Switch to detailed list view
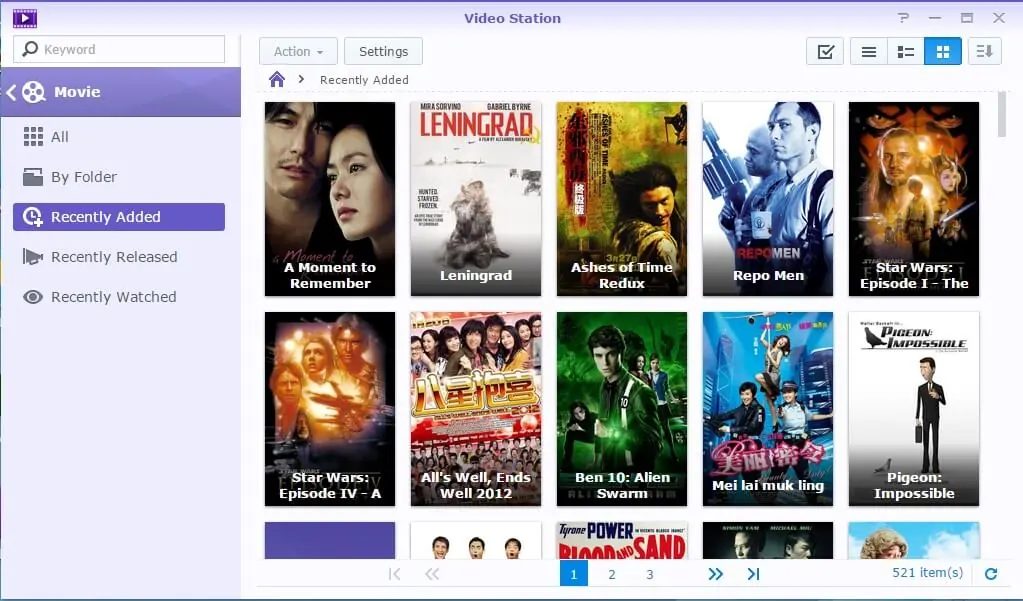The height and width of the screenshot is (601, 1023). 905,50
